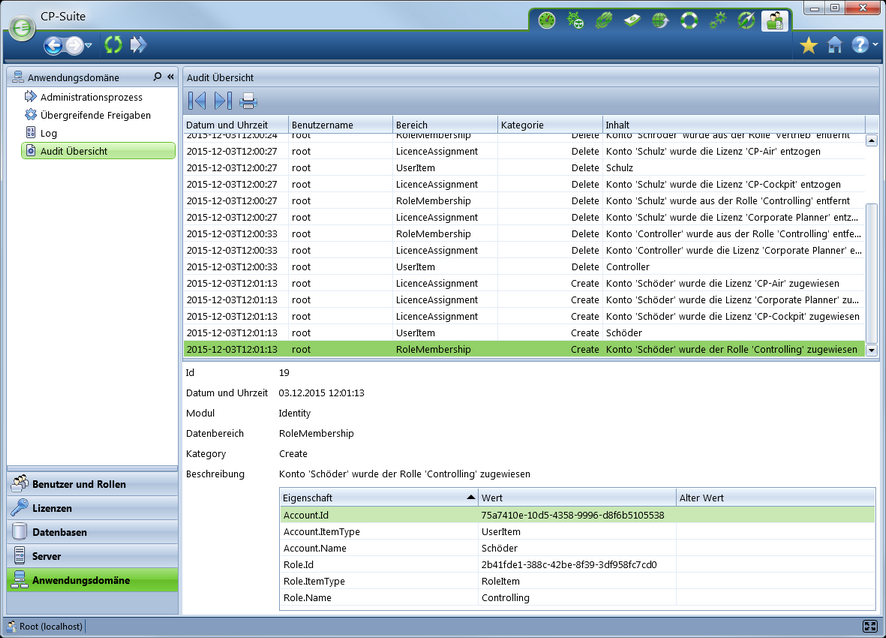The image size is (886, 638).
Task: Jump to last audit page
Action: tap(223, 101)
